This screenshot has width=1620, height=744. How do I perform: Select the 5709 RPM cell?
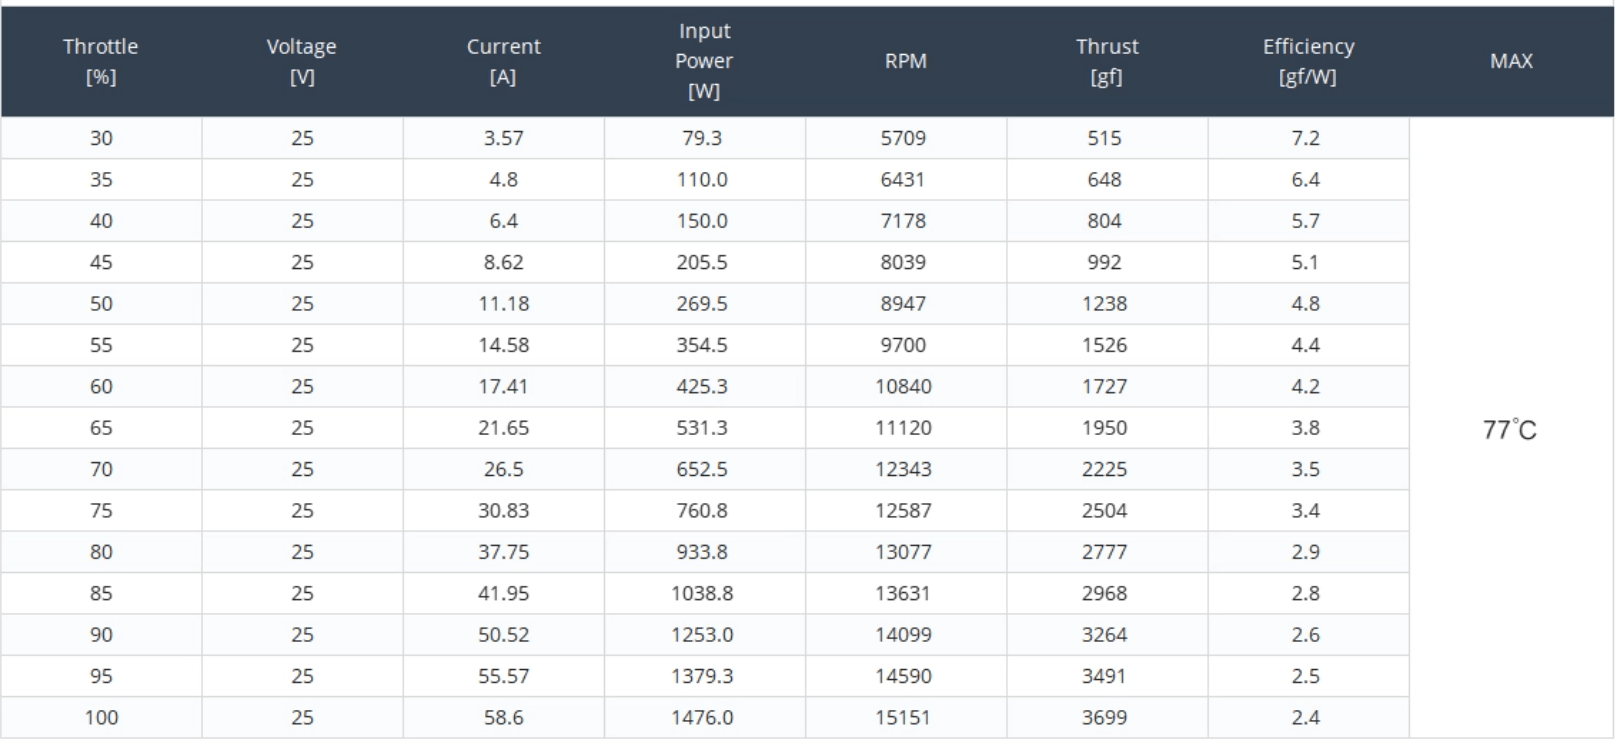click(903, 138)
